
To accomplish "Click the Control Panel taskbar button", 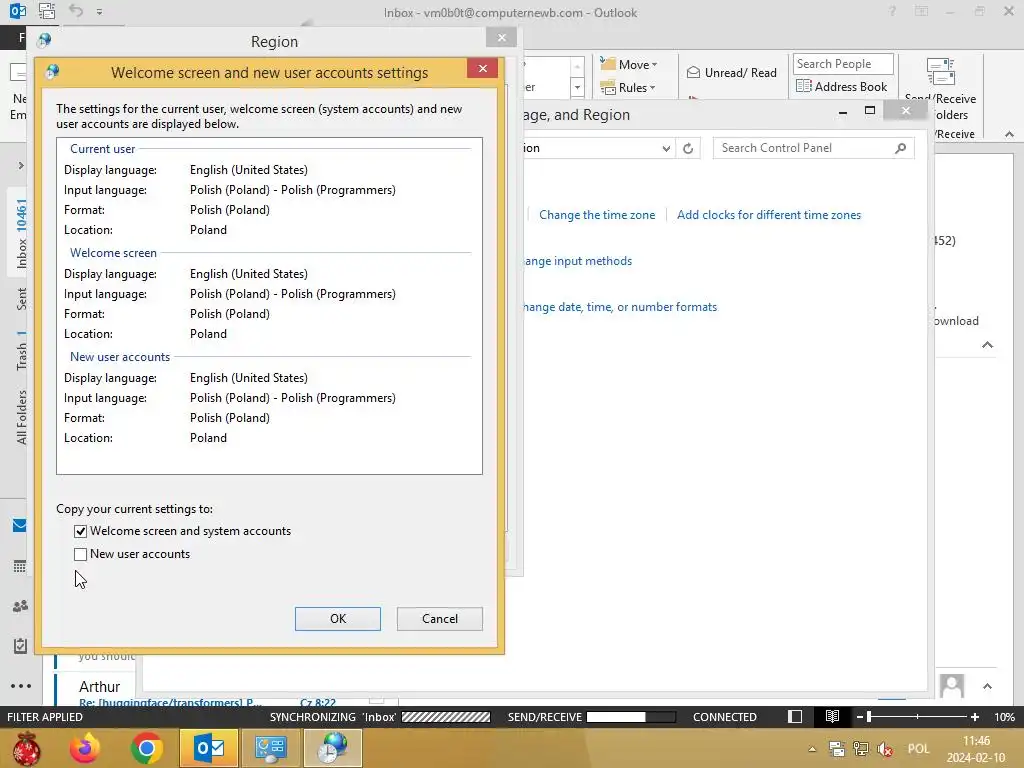I will coord(271,748).
